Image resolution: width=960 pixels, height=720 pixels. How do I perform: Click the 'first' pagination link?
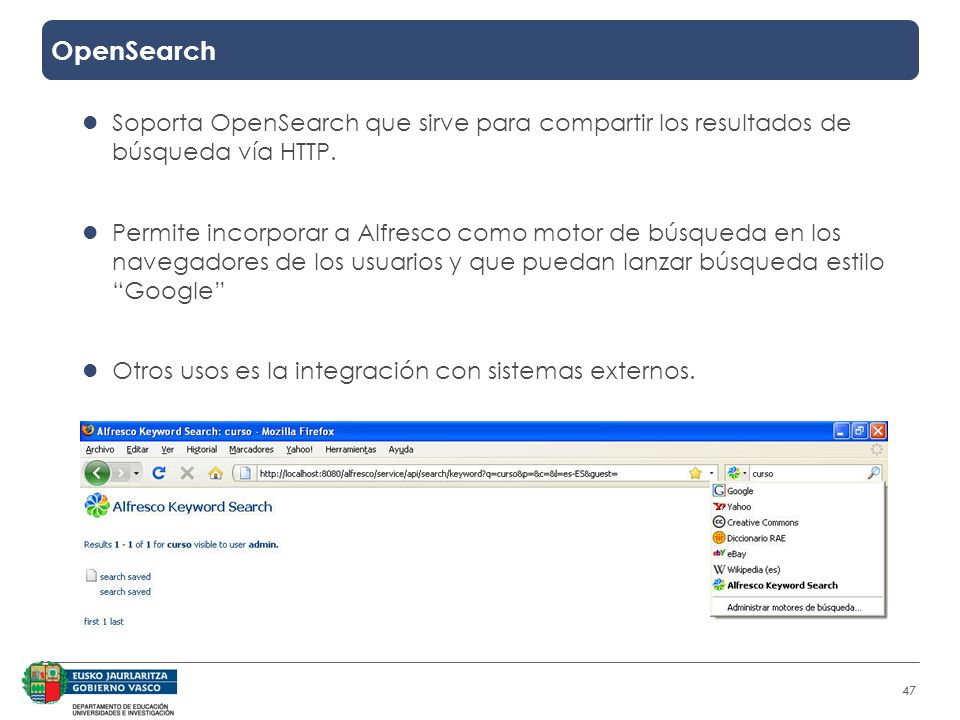[x=91, y=621]
